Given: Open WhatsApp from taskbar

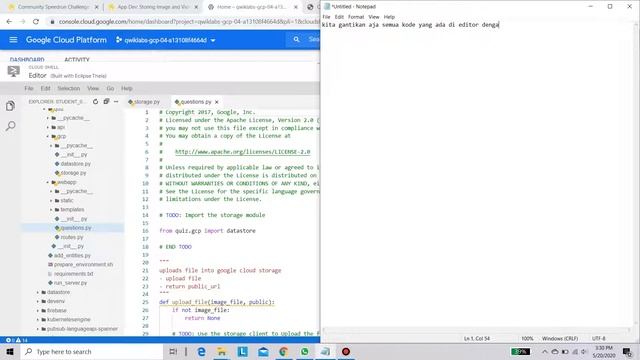Looking at the screenshot, I should click(304, 351).
